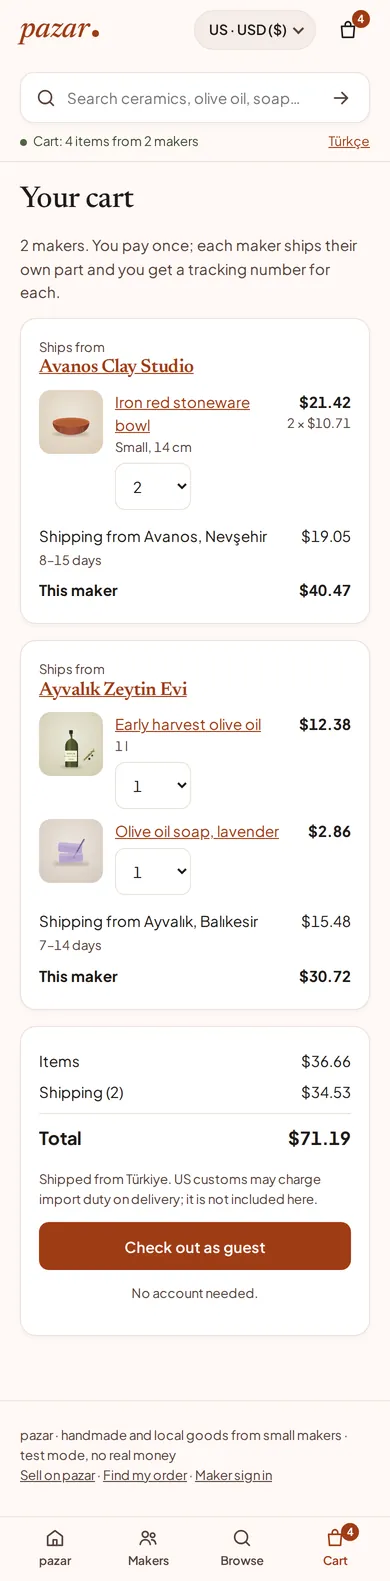This screenshot has width=390, height=1581.
Task: Change quantity of Iron red stoneware bowl
Action: tap(153, 487)
